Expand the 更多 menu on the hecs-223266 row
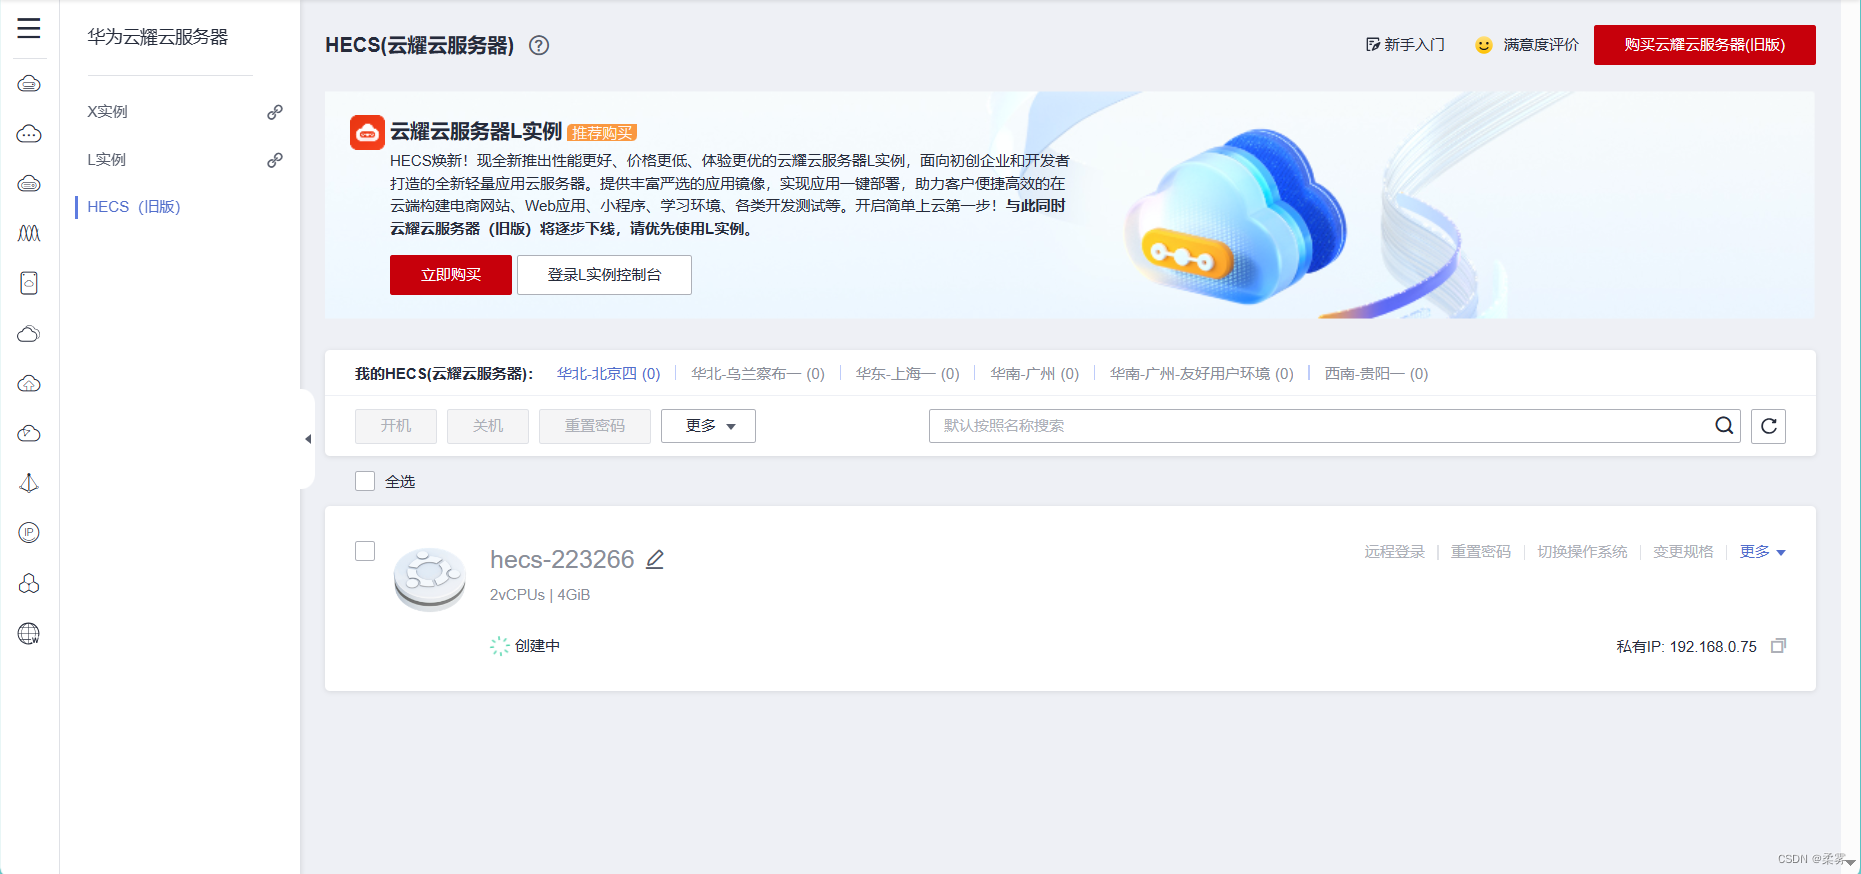Screen dimensions: 1861x874 coord(1762,552)
